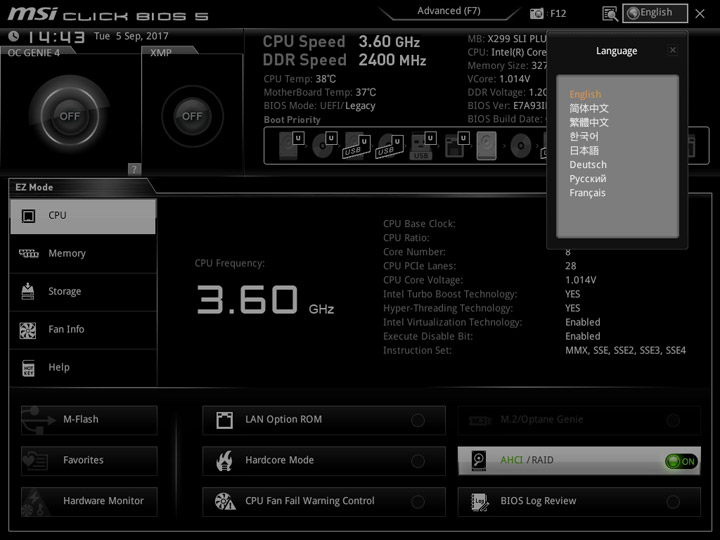This screenshot has width=720, height=540.
Task: Toggle the Hardcore Mode switch
Action: point(418,461)
